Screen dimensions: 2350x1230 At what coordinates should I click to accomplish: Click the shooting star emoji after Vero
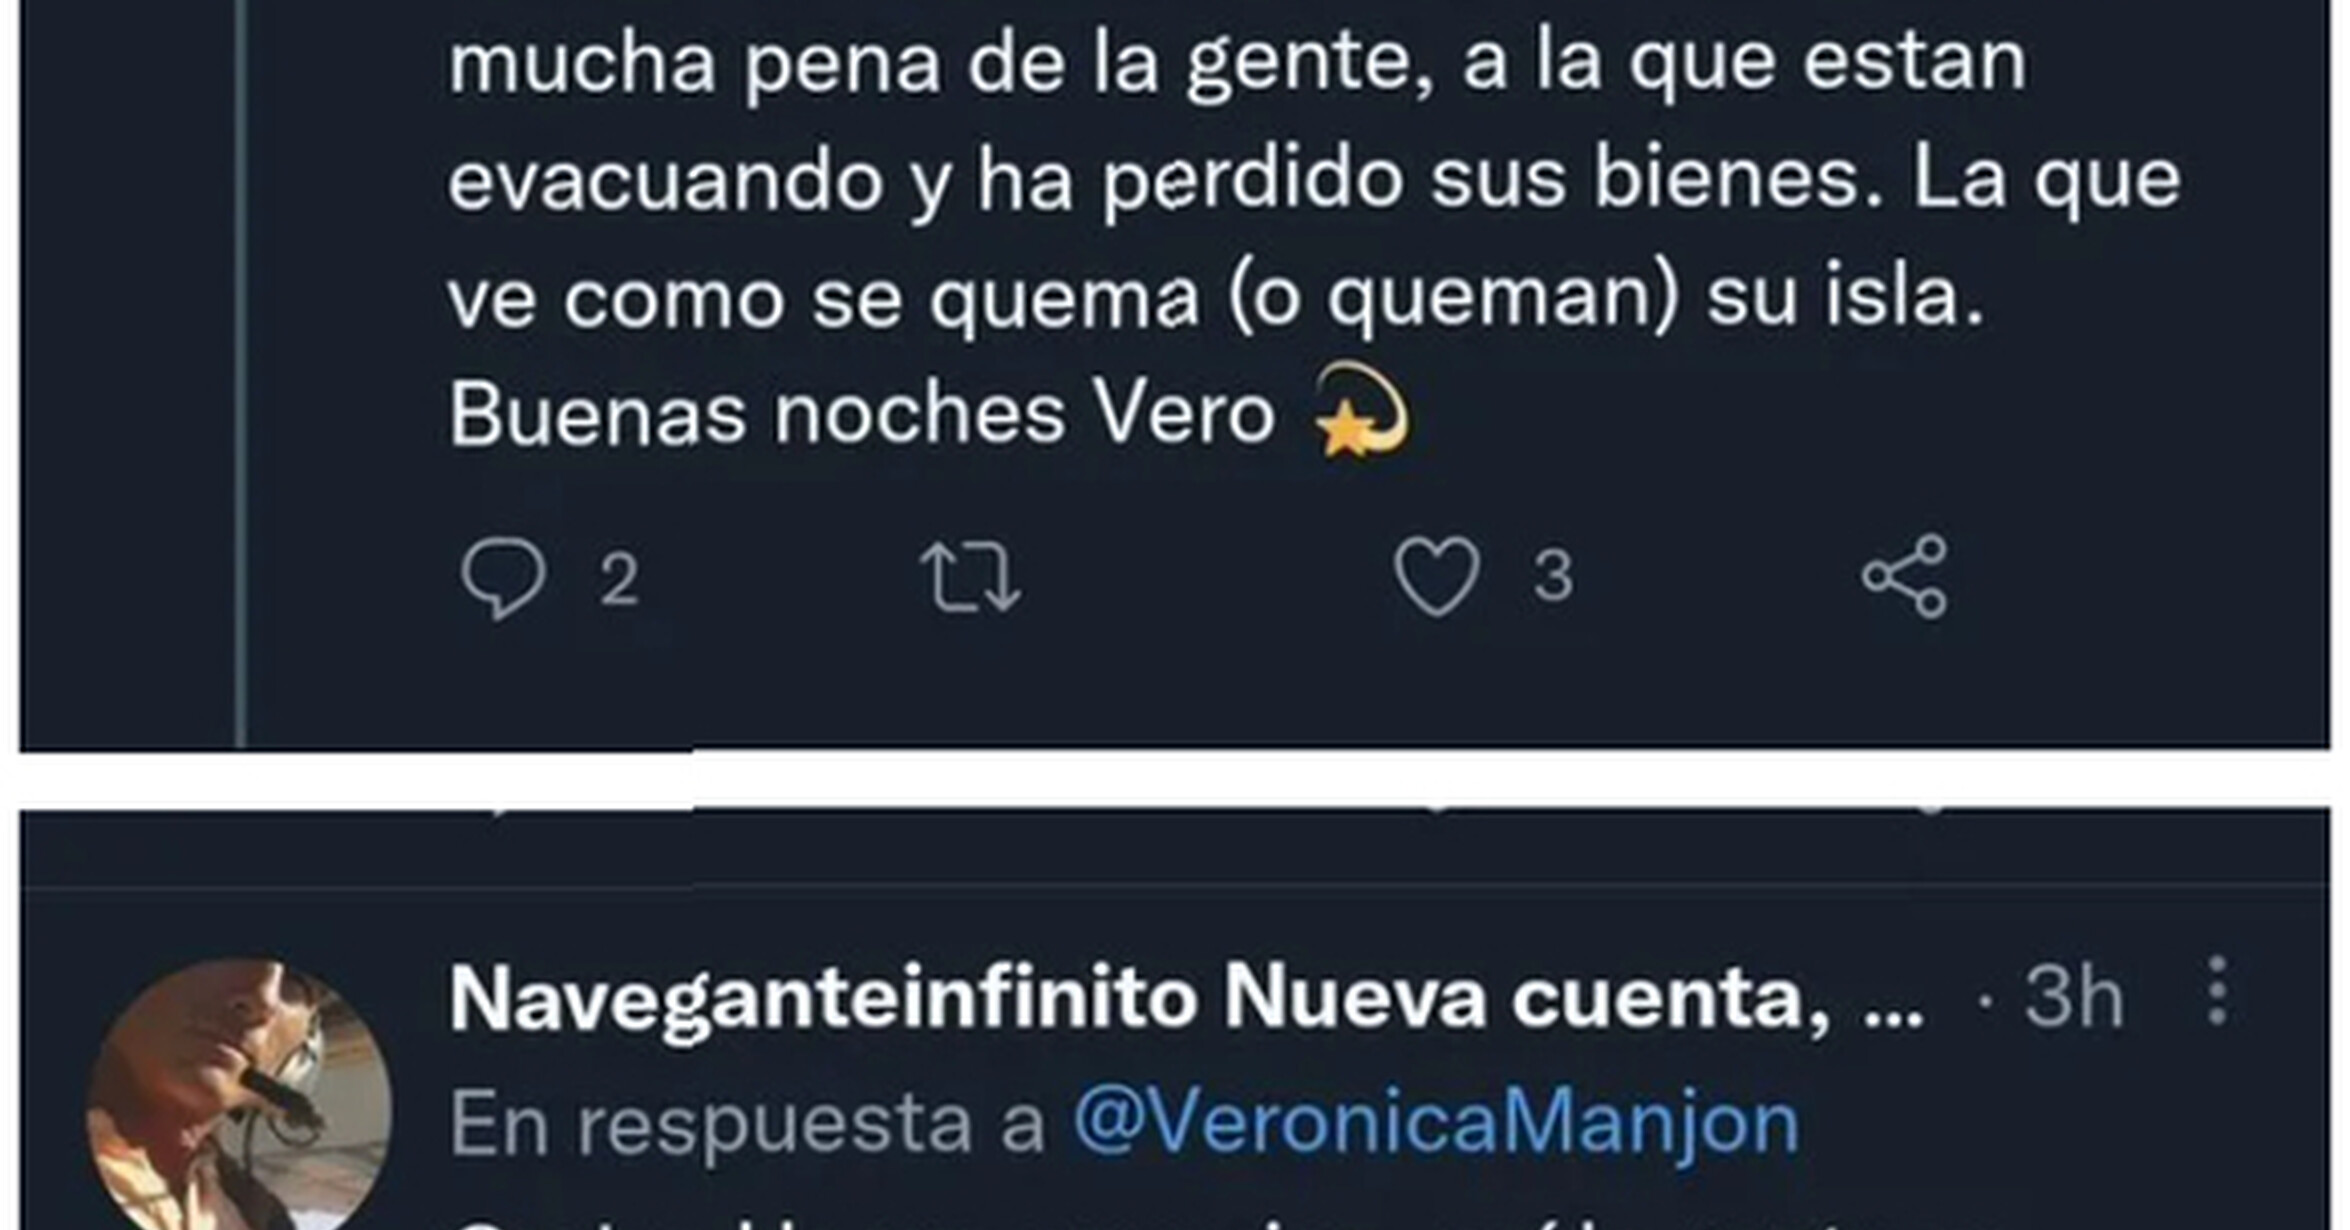pyautogui.click(x=1363, y=410)
